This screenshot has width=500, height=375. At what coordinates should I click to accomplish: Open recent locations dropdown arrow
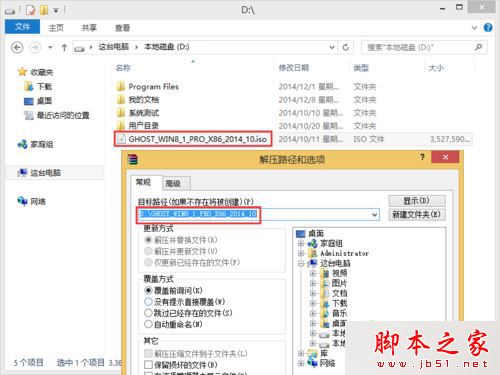[50, 48]
